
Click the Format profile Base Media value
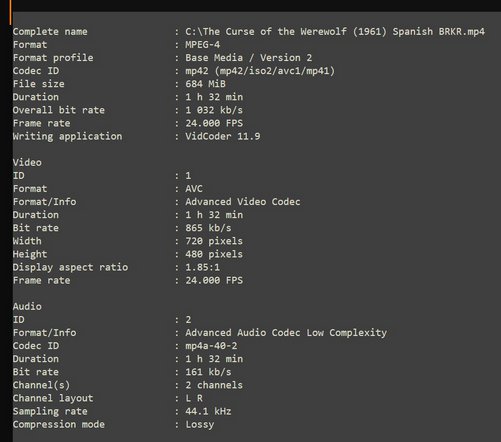click(x=249, y=58)
